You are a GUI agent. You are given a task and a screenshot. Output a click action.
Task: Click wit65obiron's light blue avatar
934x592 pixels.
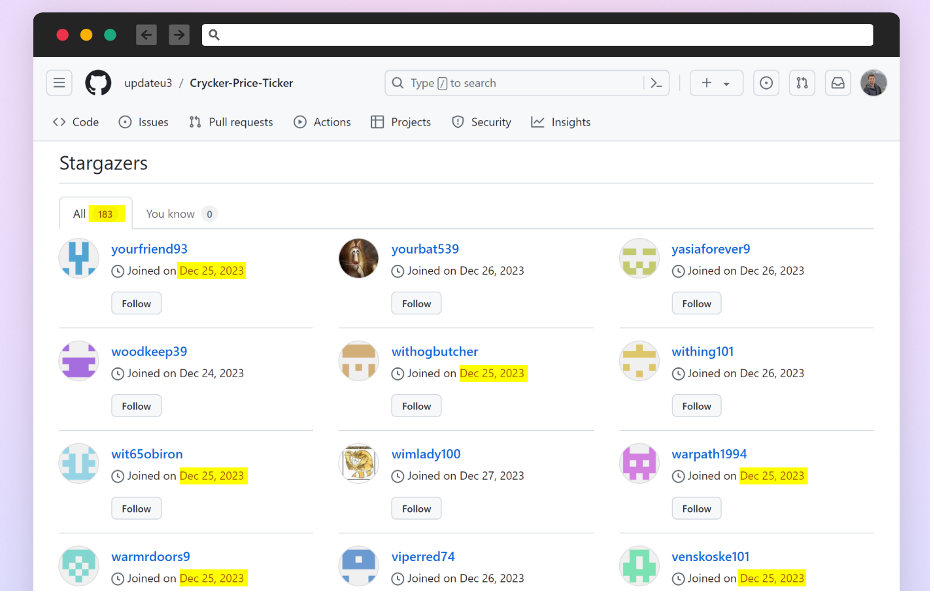coord(79,463)
